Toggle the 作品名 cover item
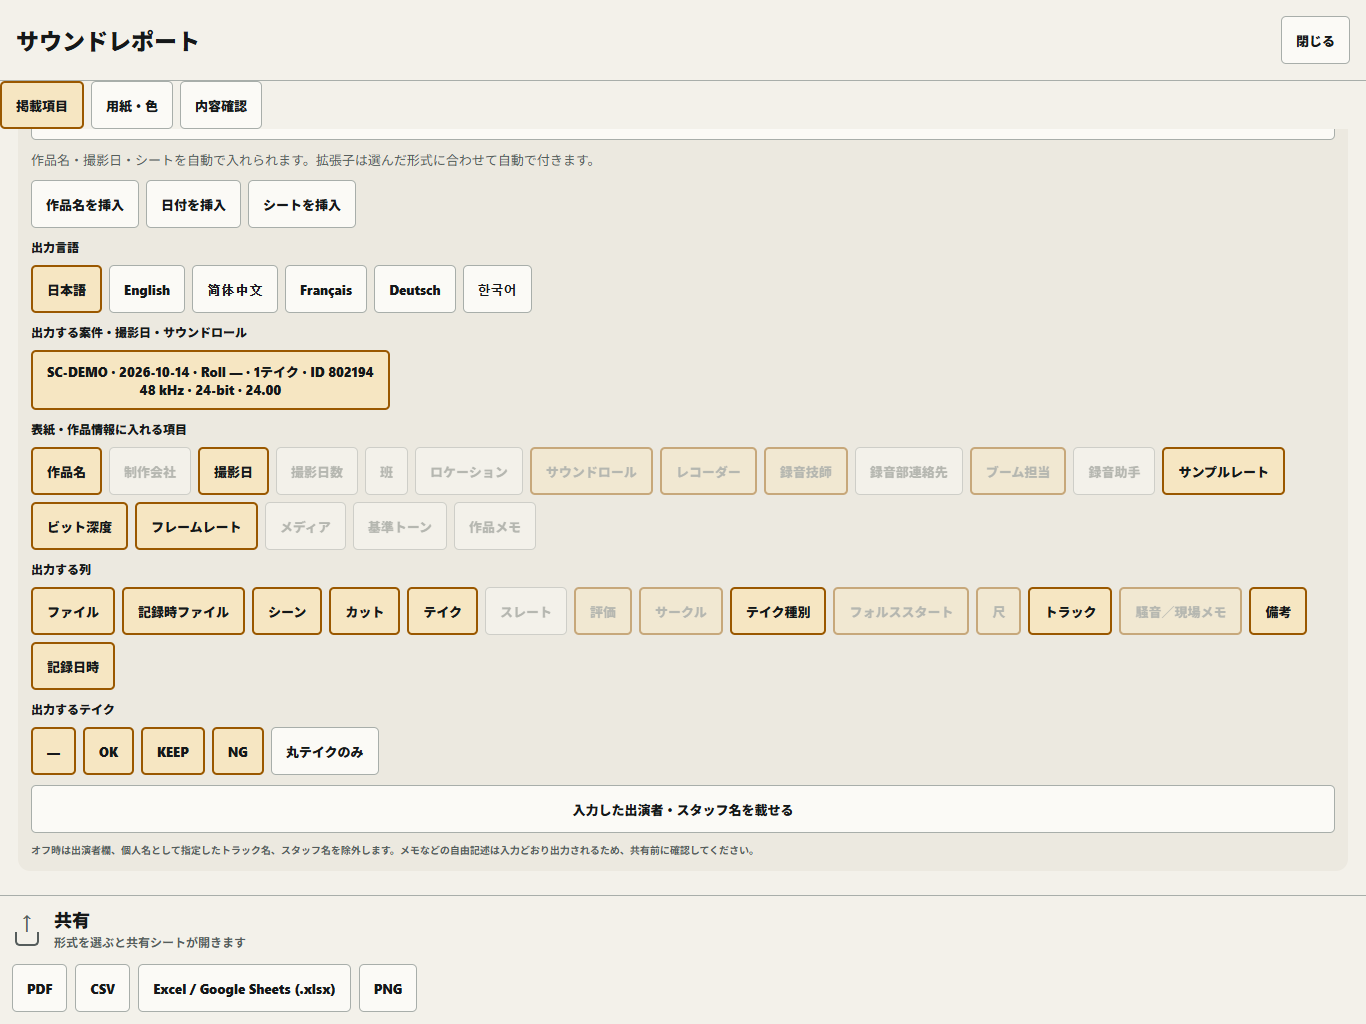Image resolution: width=1366 pixels, height=1024 pixels. [x=66, y=471]
